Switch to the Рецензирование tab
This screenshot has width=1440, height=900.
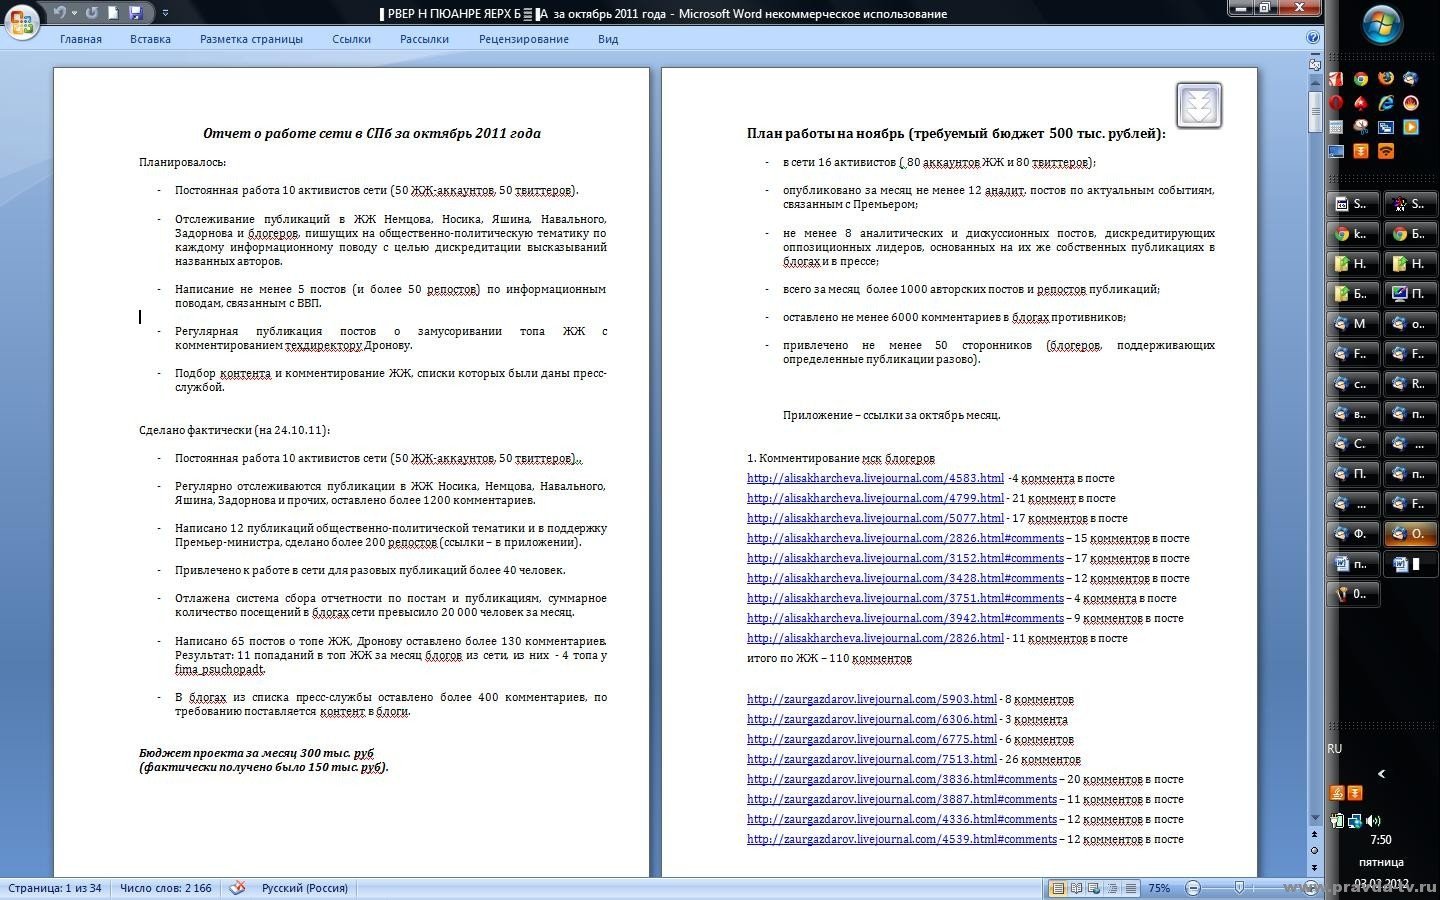(x=523, y=39)
